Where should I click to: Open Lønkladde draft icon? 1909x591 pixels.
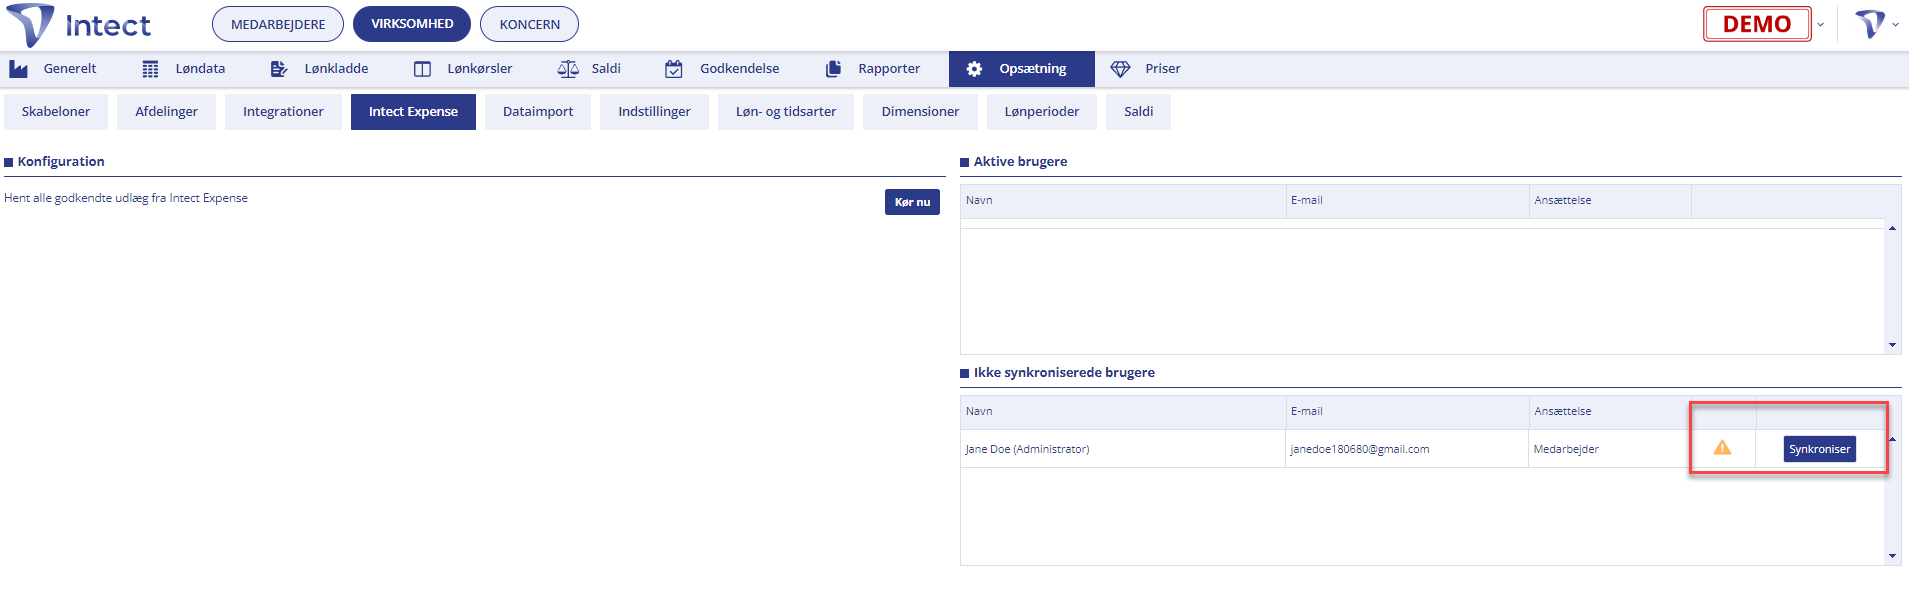tap(279, 69)
